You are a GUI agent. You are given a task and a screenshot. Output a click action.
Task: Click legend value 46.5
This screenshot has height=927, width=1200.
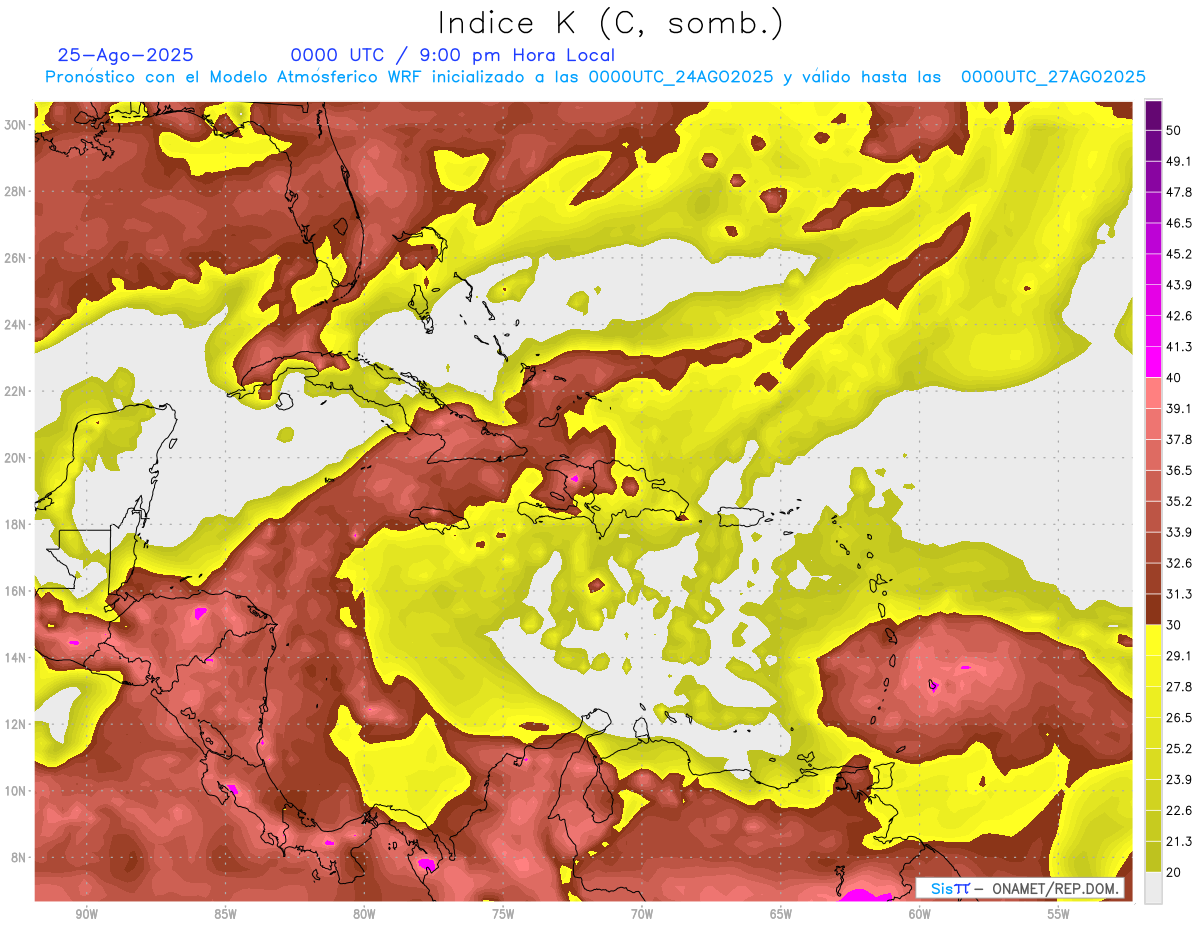click(1179, 224)
